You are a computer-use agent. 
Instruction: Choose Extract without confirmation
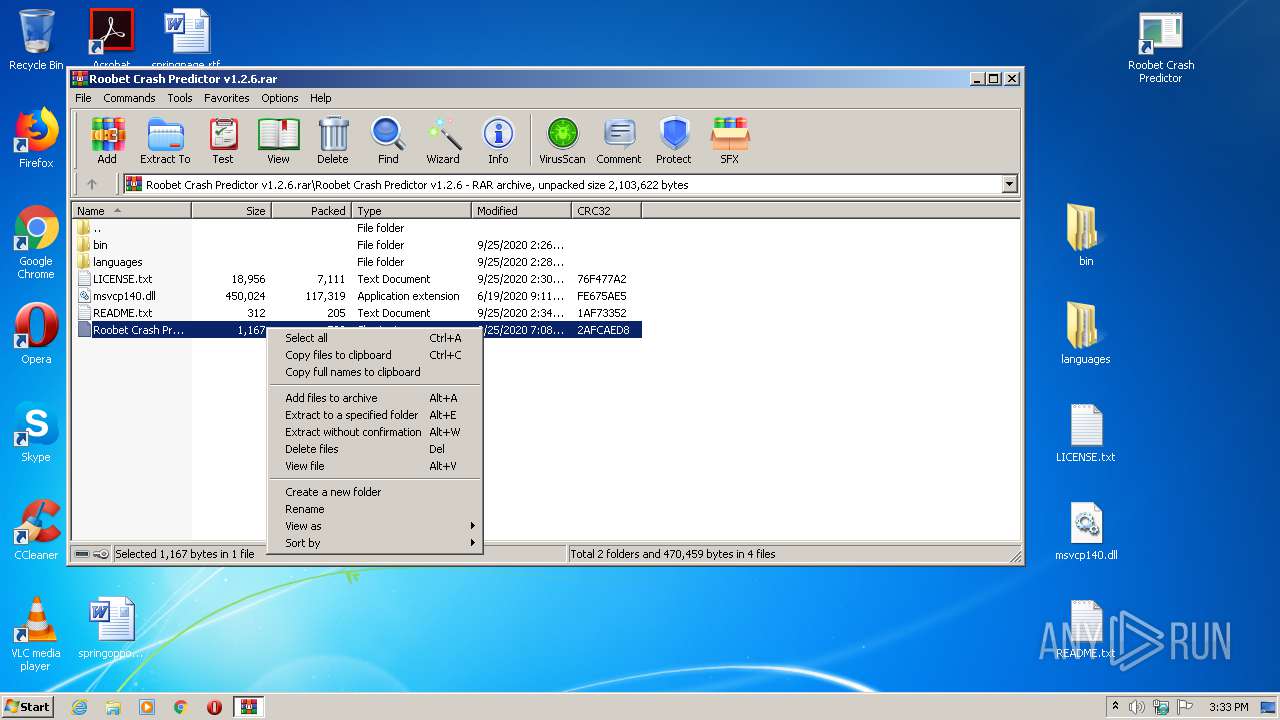(x=375, y=432)
